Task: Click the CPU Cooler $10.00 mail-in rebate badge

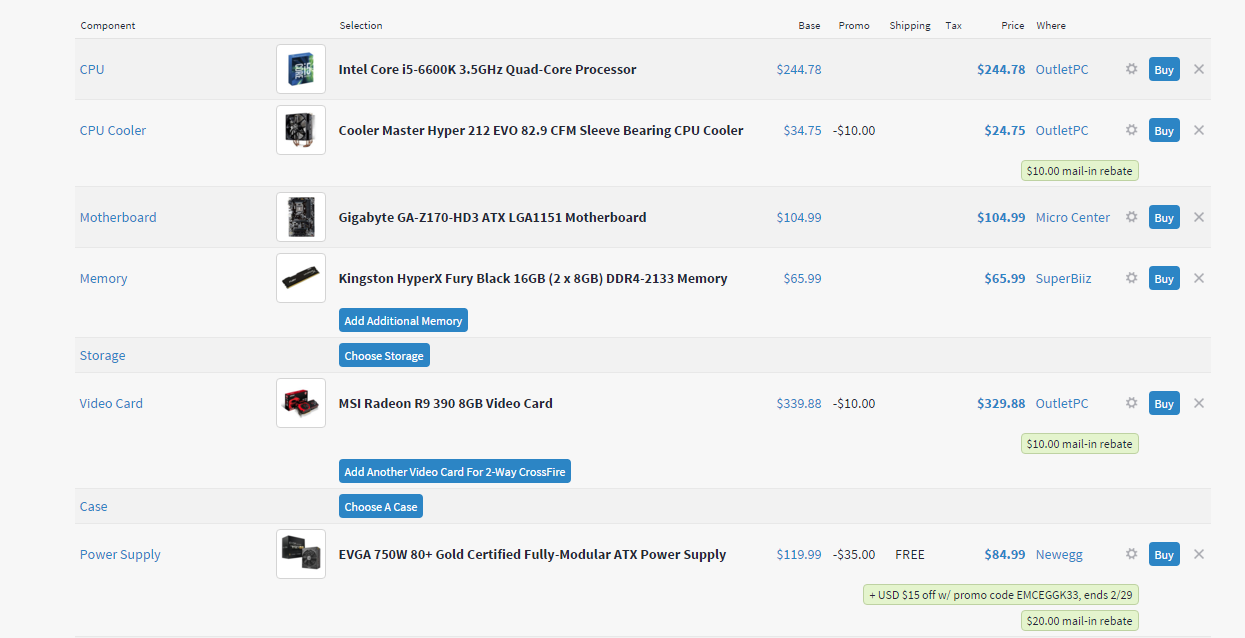Action: 1080,171
